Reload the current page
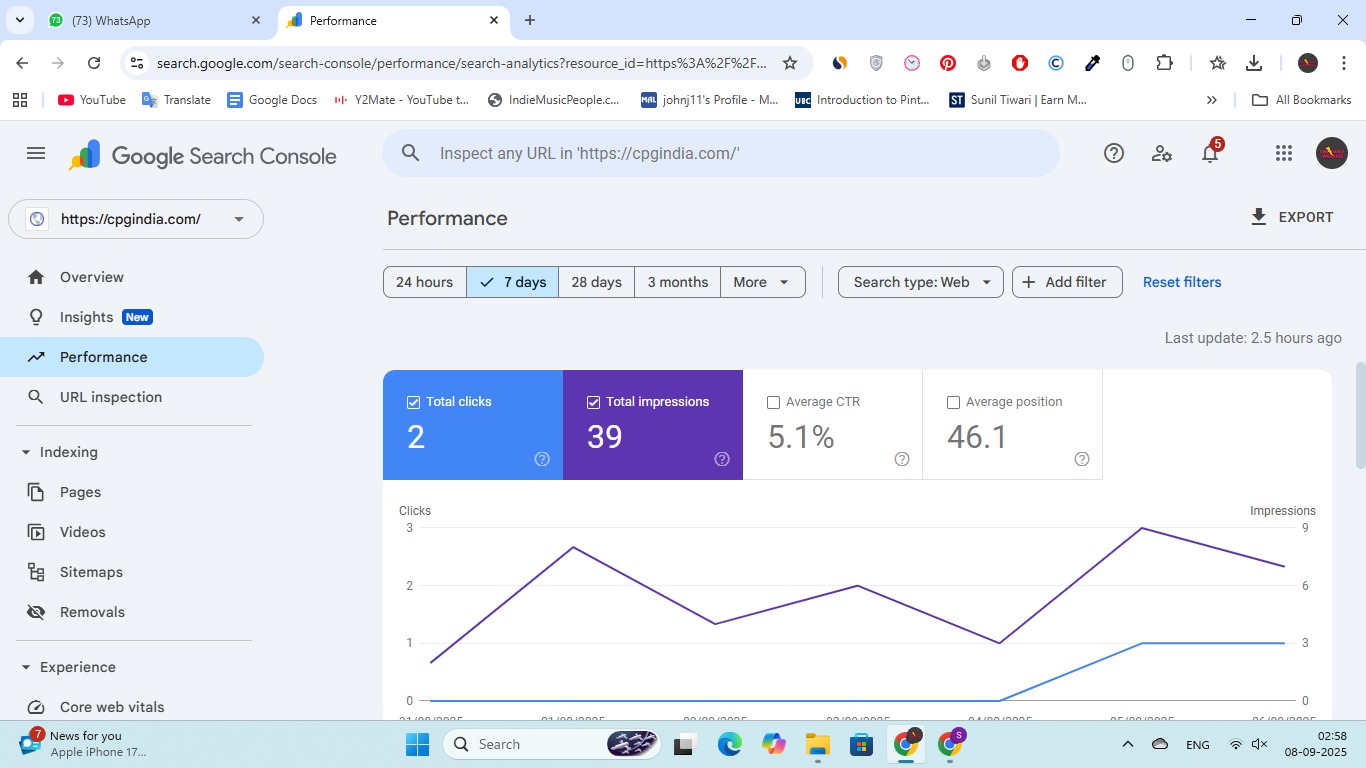Screen dimensions: 1366x768 94,63
